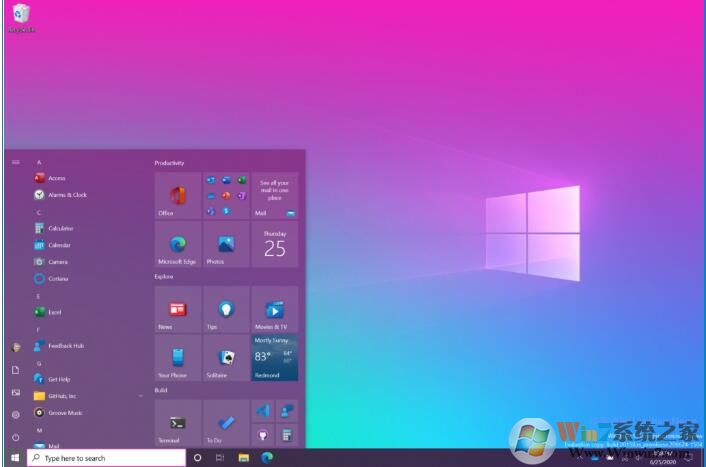Open the To Do tile

pyautogui.click(x=226, y=423)
